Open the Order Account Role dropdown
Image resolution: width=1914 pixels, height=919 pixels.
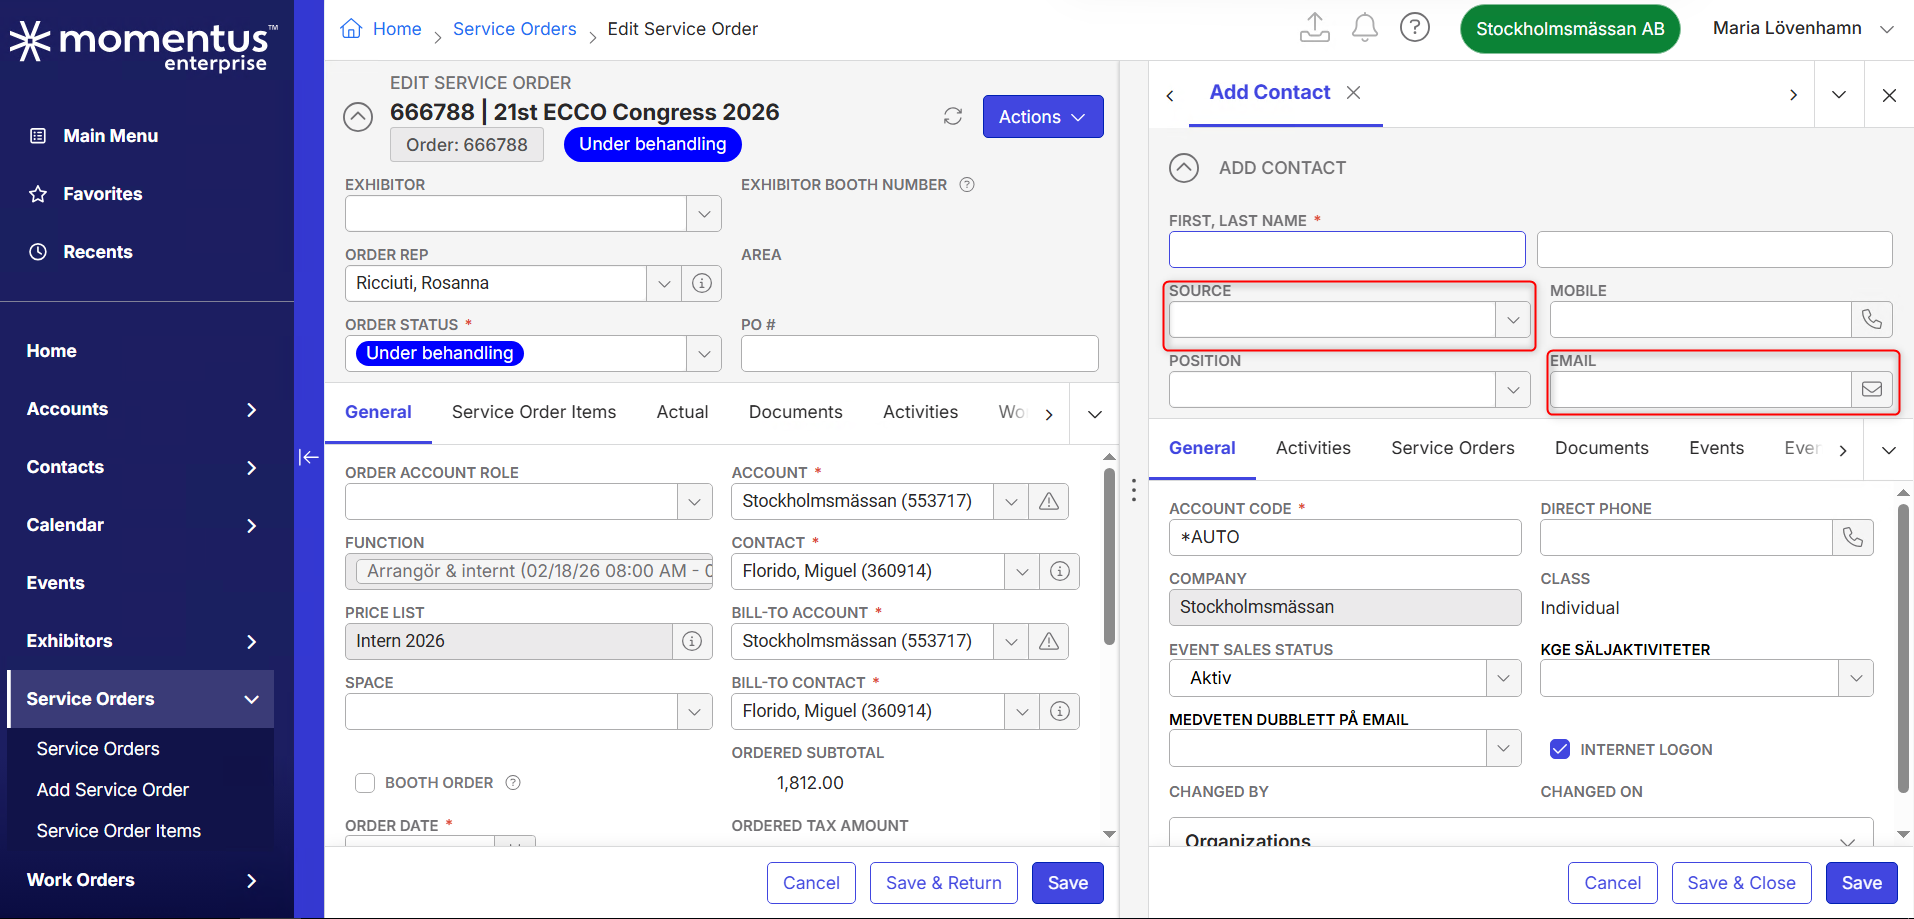tap(694, 501)
